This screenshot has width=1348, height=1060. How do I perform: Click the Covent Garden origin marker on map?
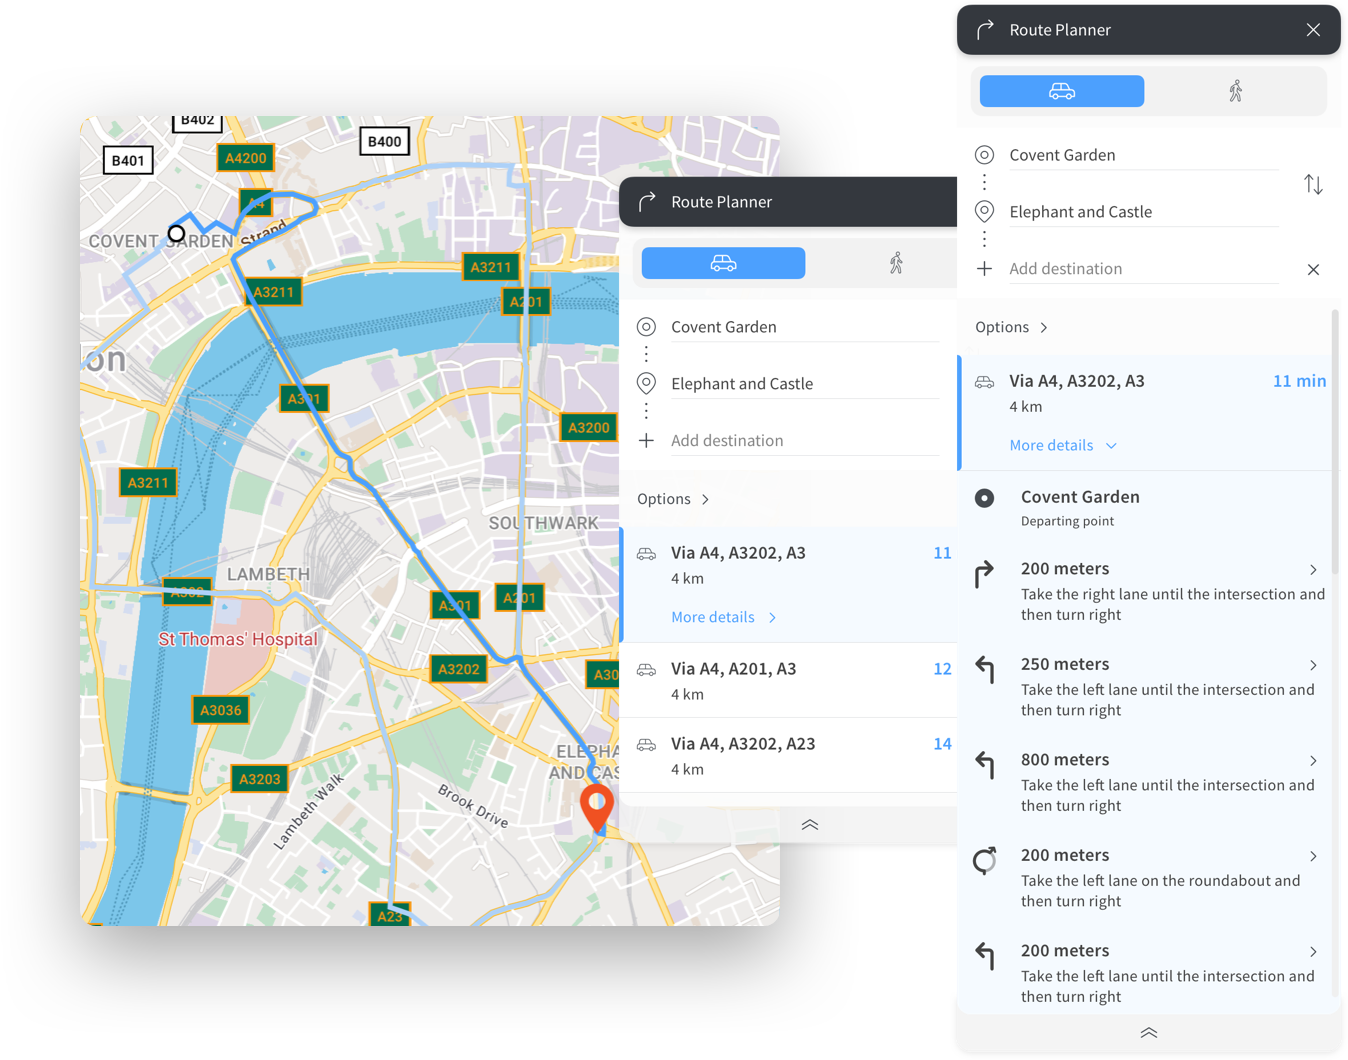click(x=177, y=234)
